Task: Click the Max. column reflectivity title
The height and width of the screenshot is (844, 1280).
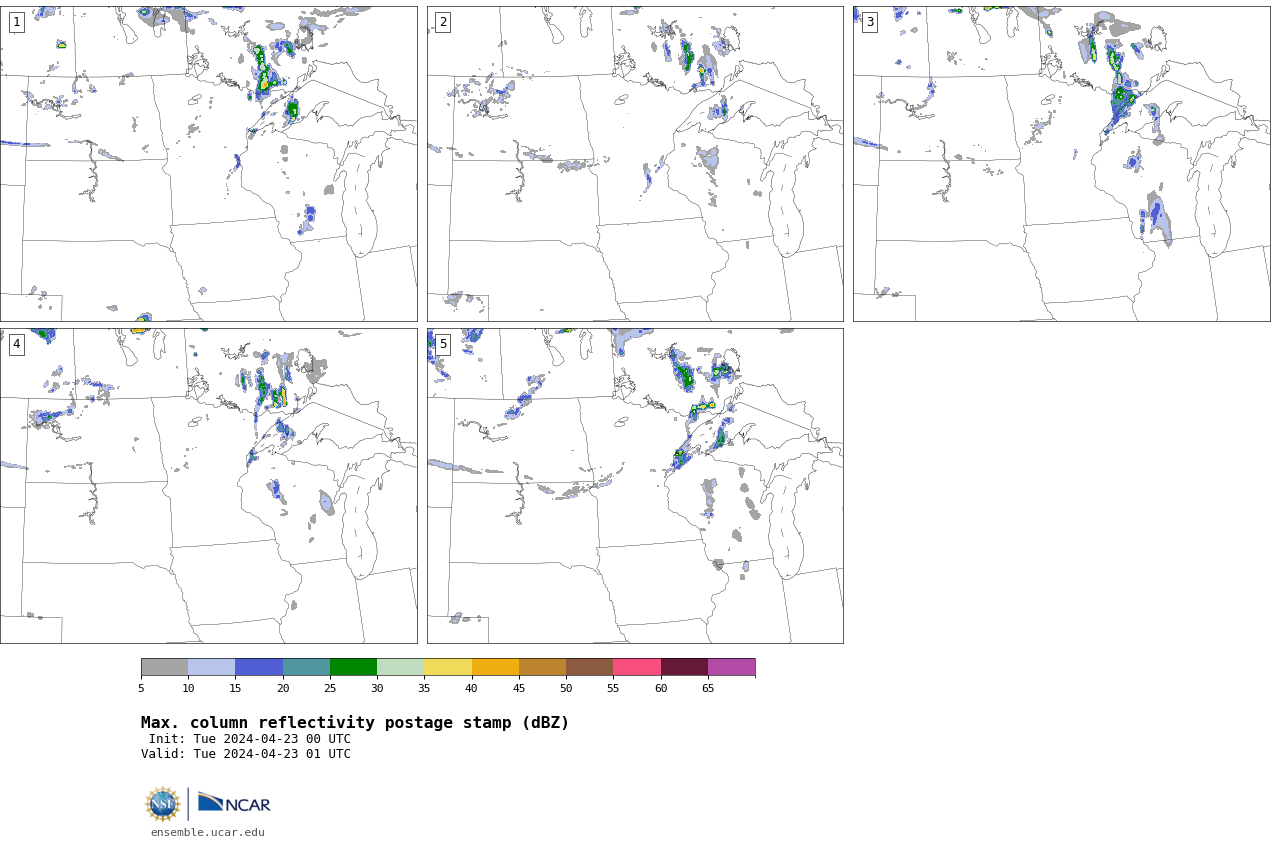Action: pos(355,723)
